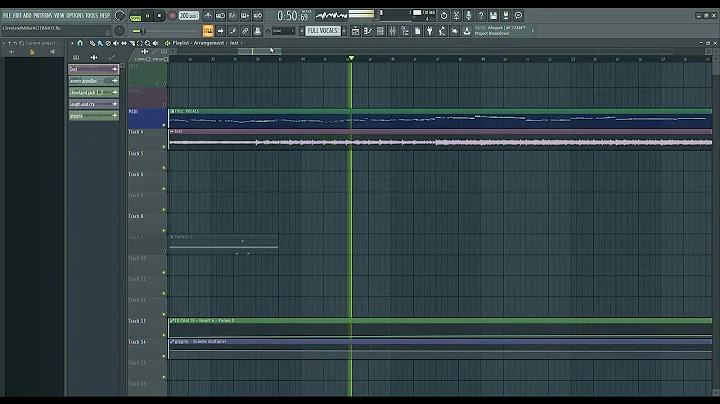Click the export download icon in toolbar

(x=467, y=31)
